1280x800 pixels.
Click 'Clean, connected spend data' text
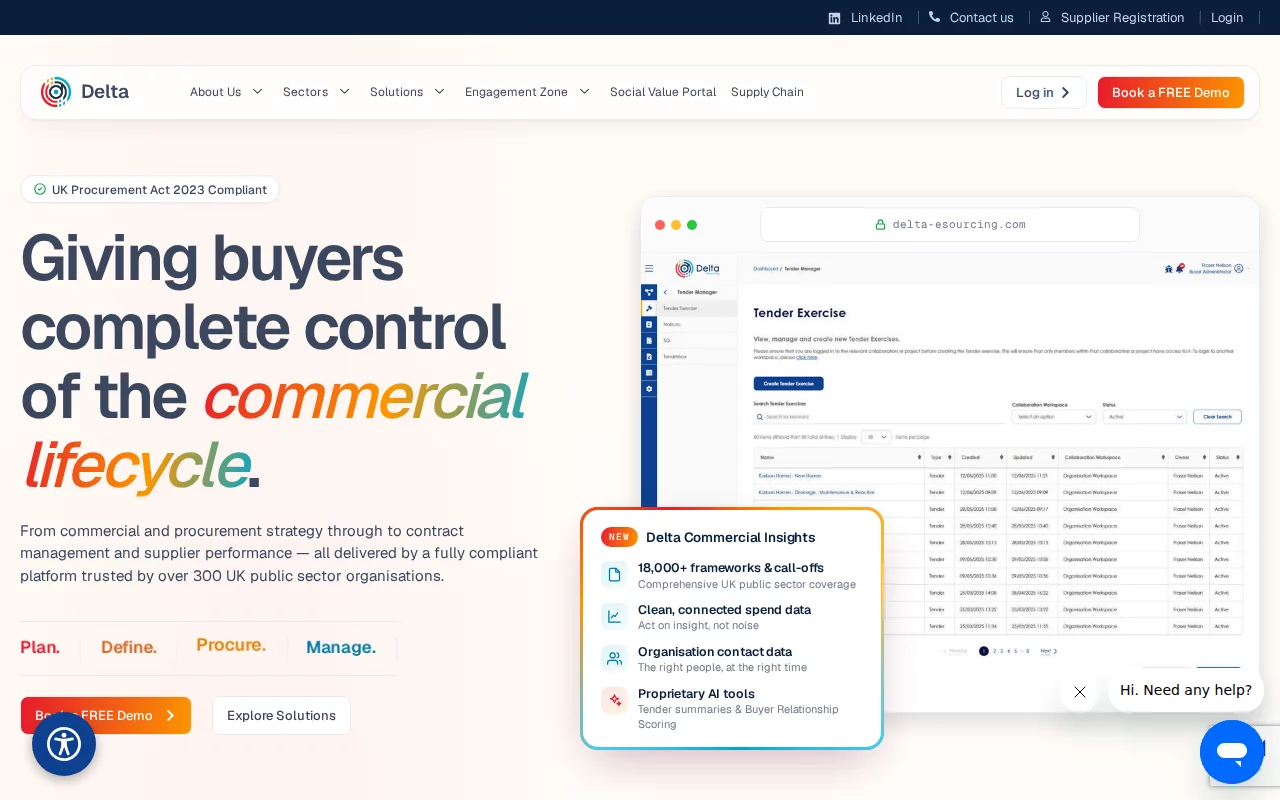724,609
